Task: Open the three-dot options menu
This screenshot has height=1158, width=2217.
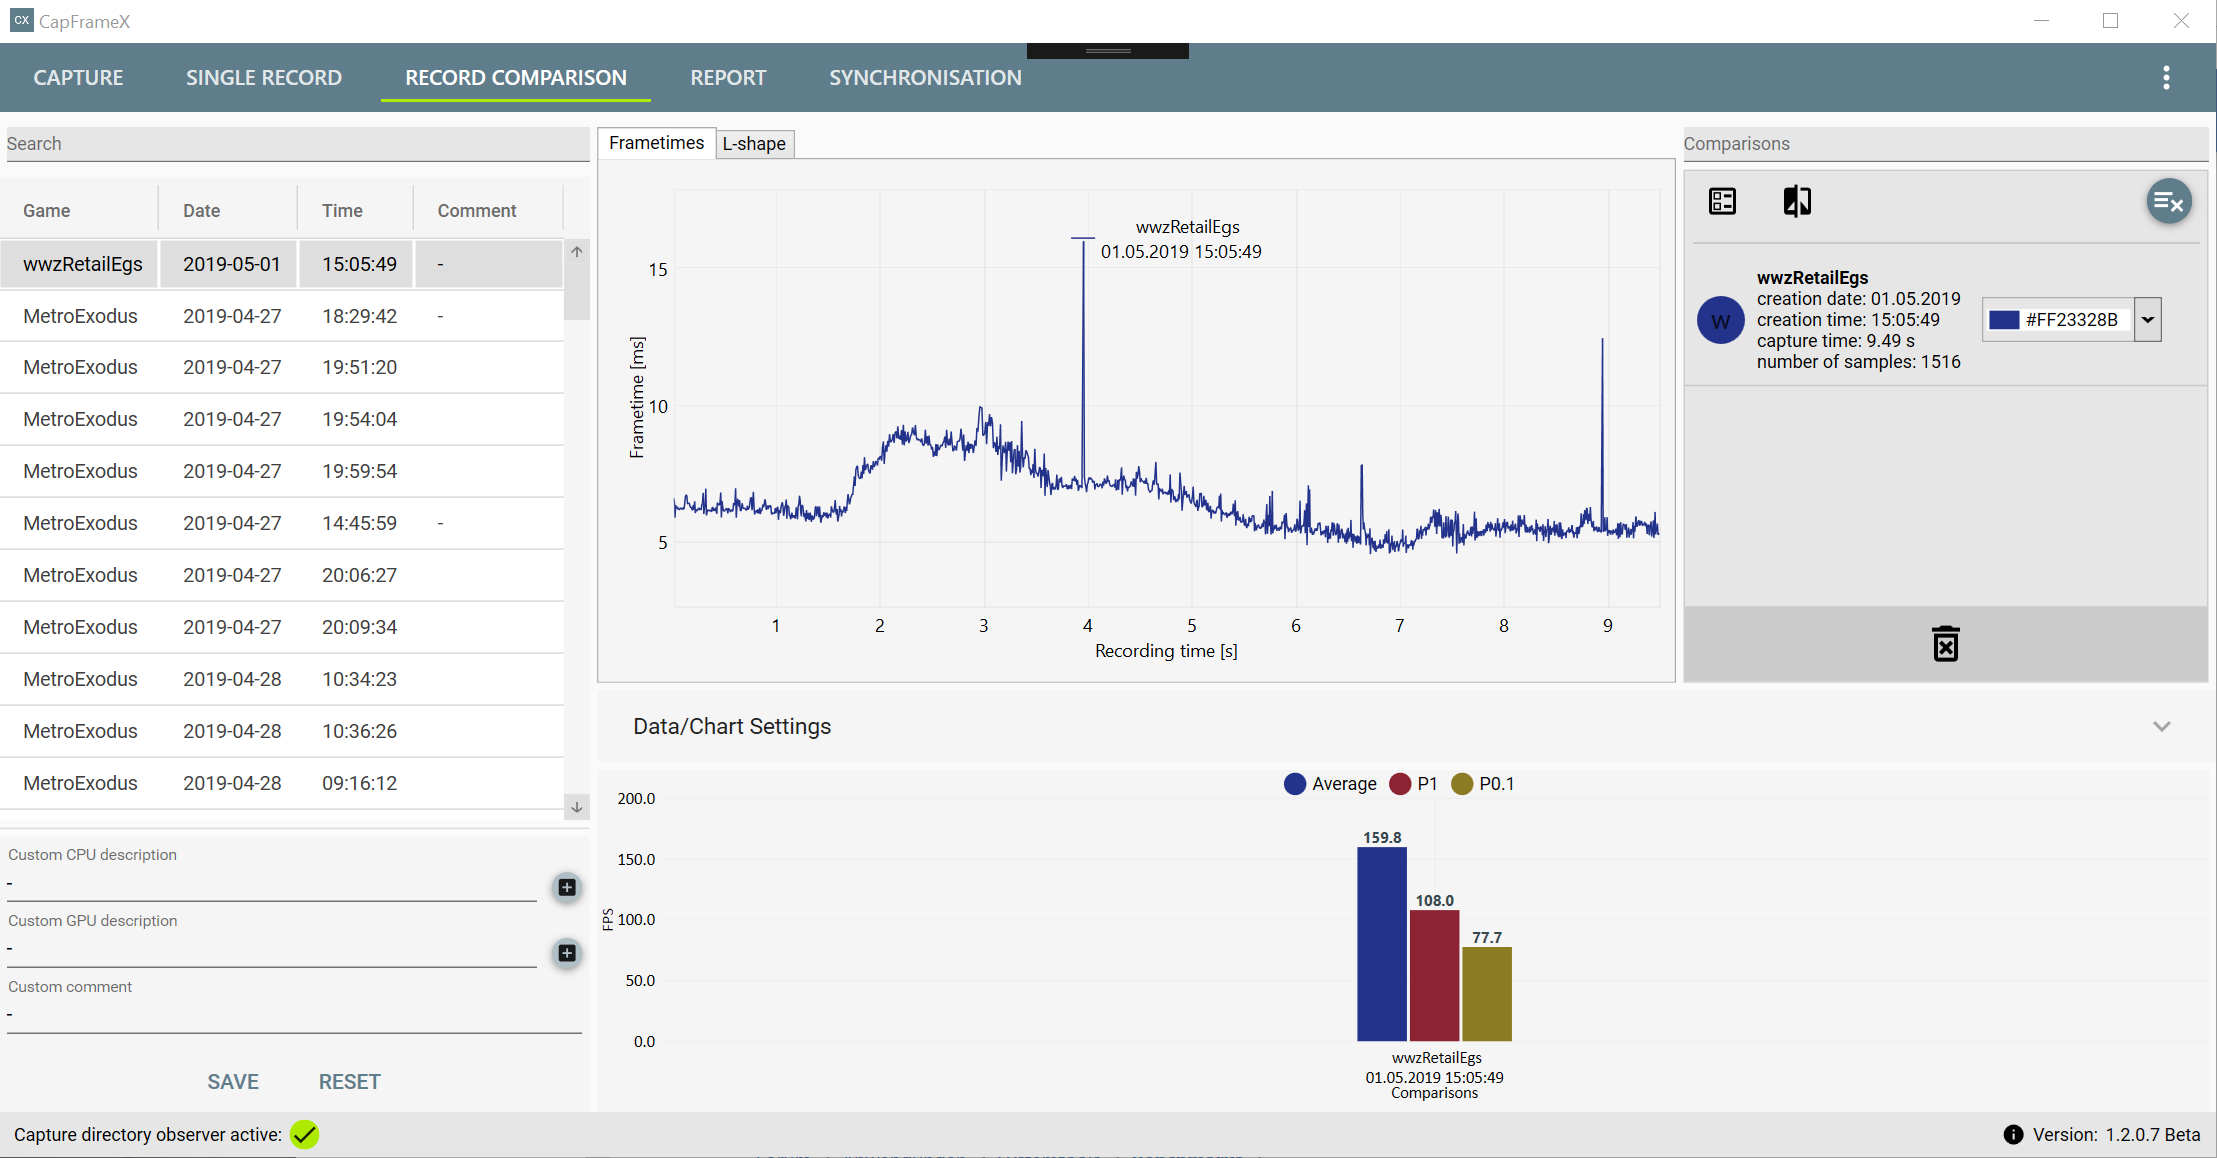Action: click(x=2166, y=78)
